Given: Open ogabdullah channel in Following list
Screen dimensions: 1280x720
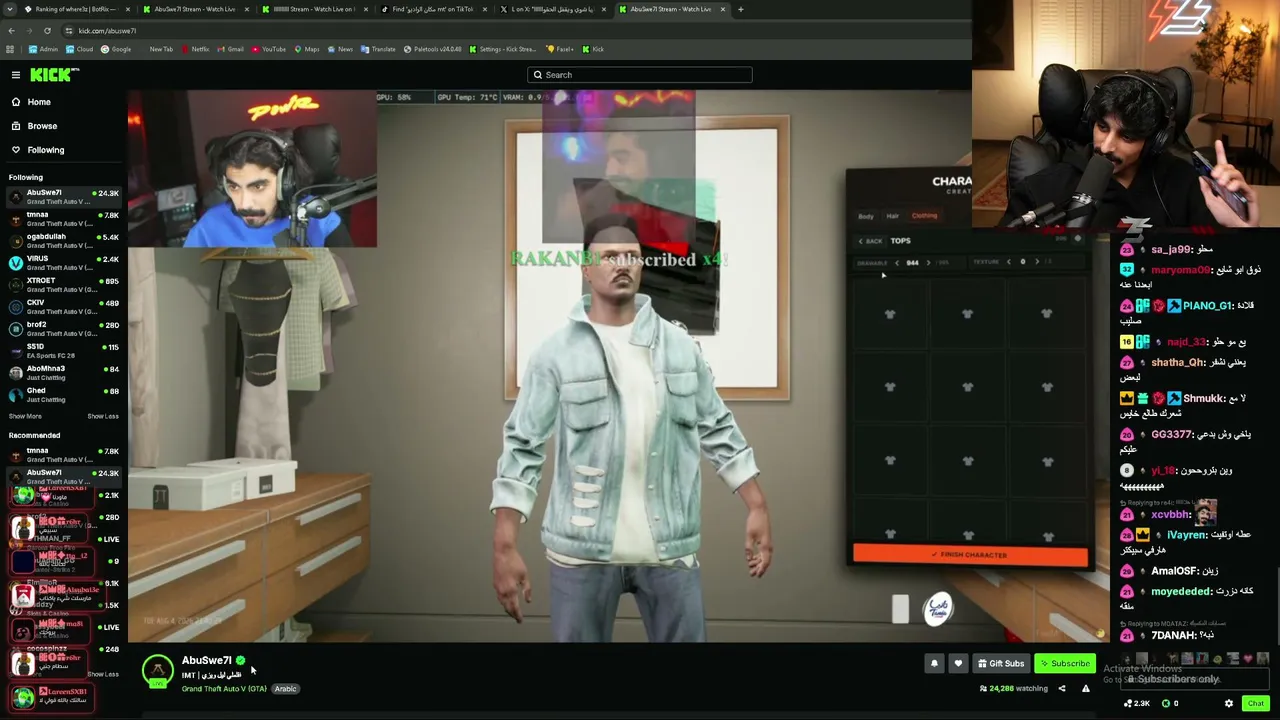Looking at the screenshot, I should 64,241.
